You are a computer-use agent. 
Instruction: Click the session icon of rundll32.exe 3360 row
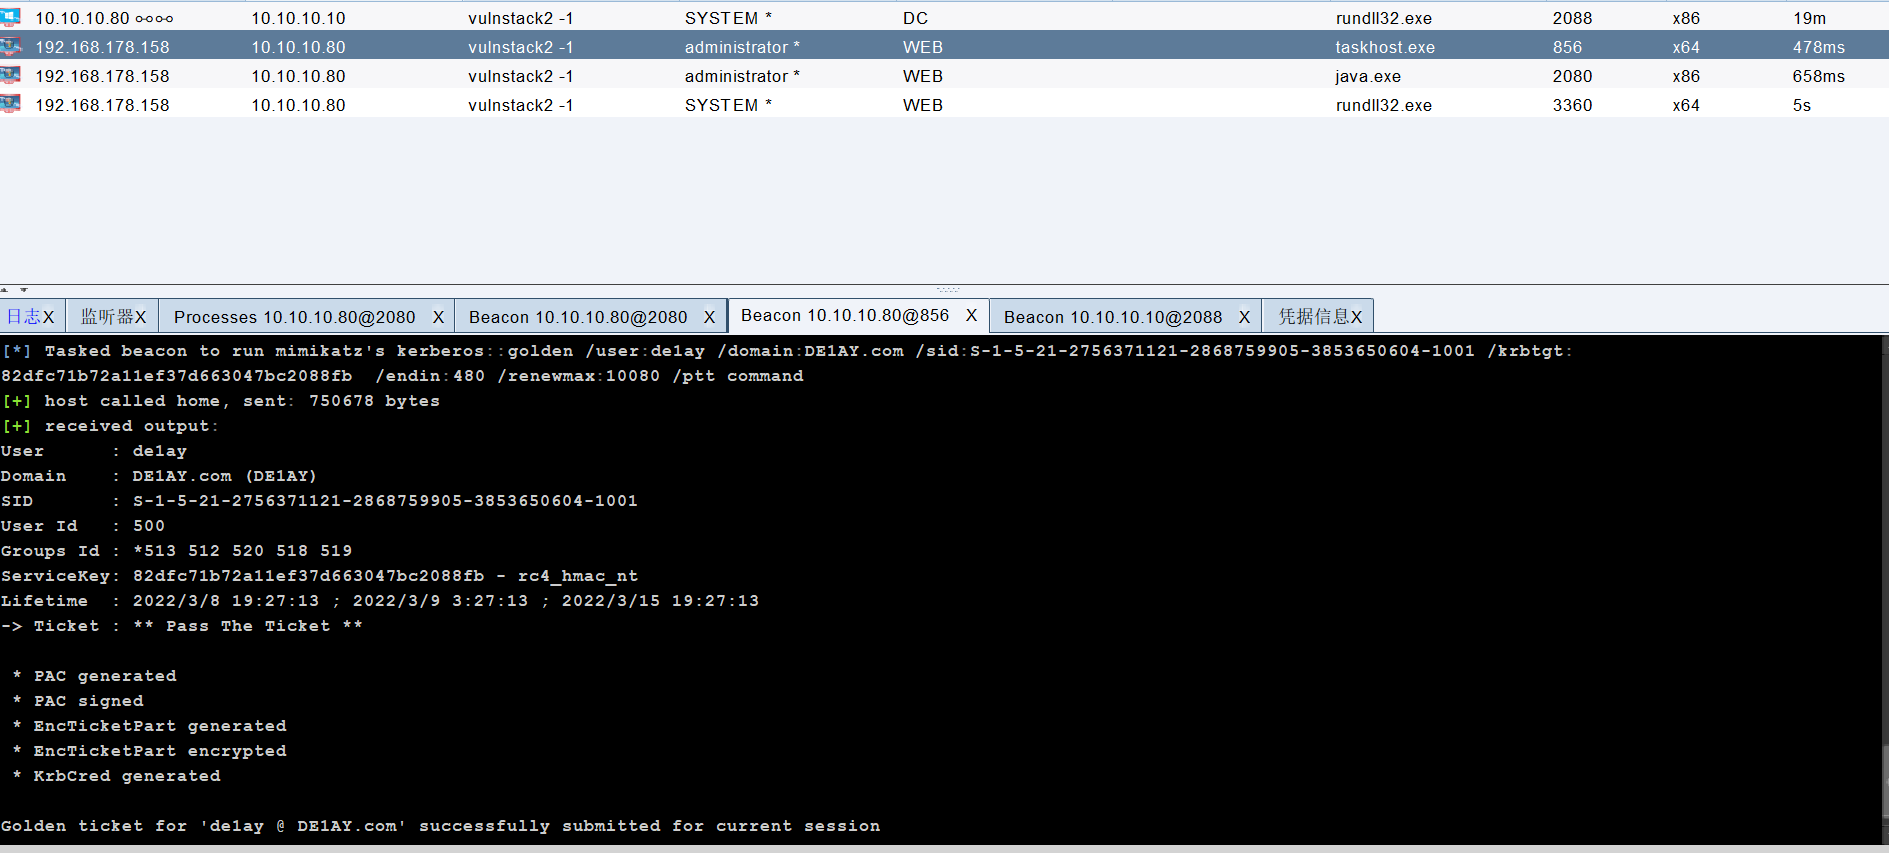pyautogui.click(x=11, y=104)
